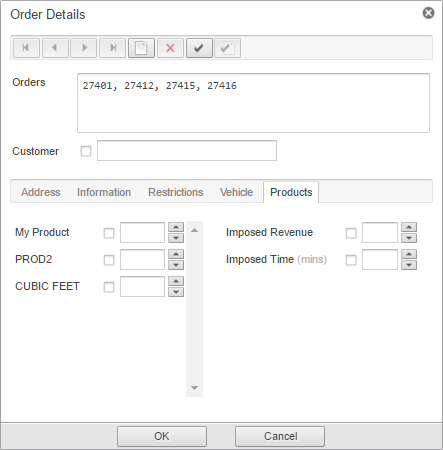The width and height of the screenshot is (443, 450).
Task: Switch to the Restrictions tab
Action: 176,192
